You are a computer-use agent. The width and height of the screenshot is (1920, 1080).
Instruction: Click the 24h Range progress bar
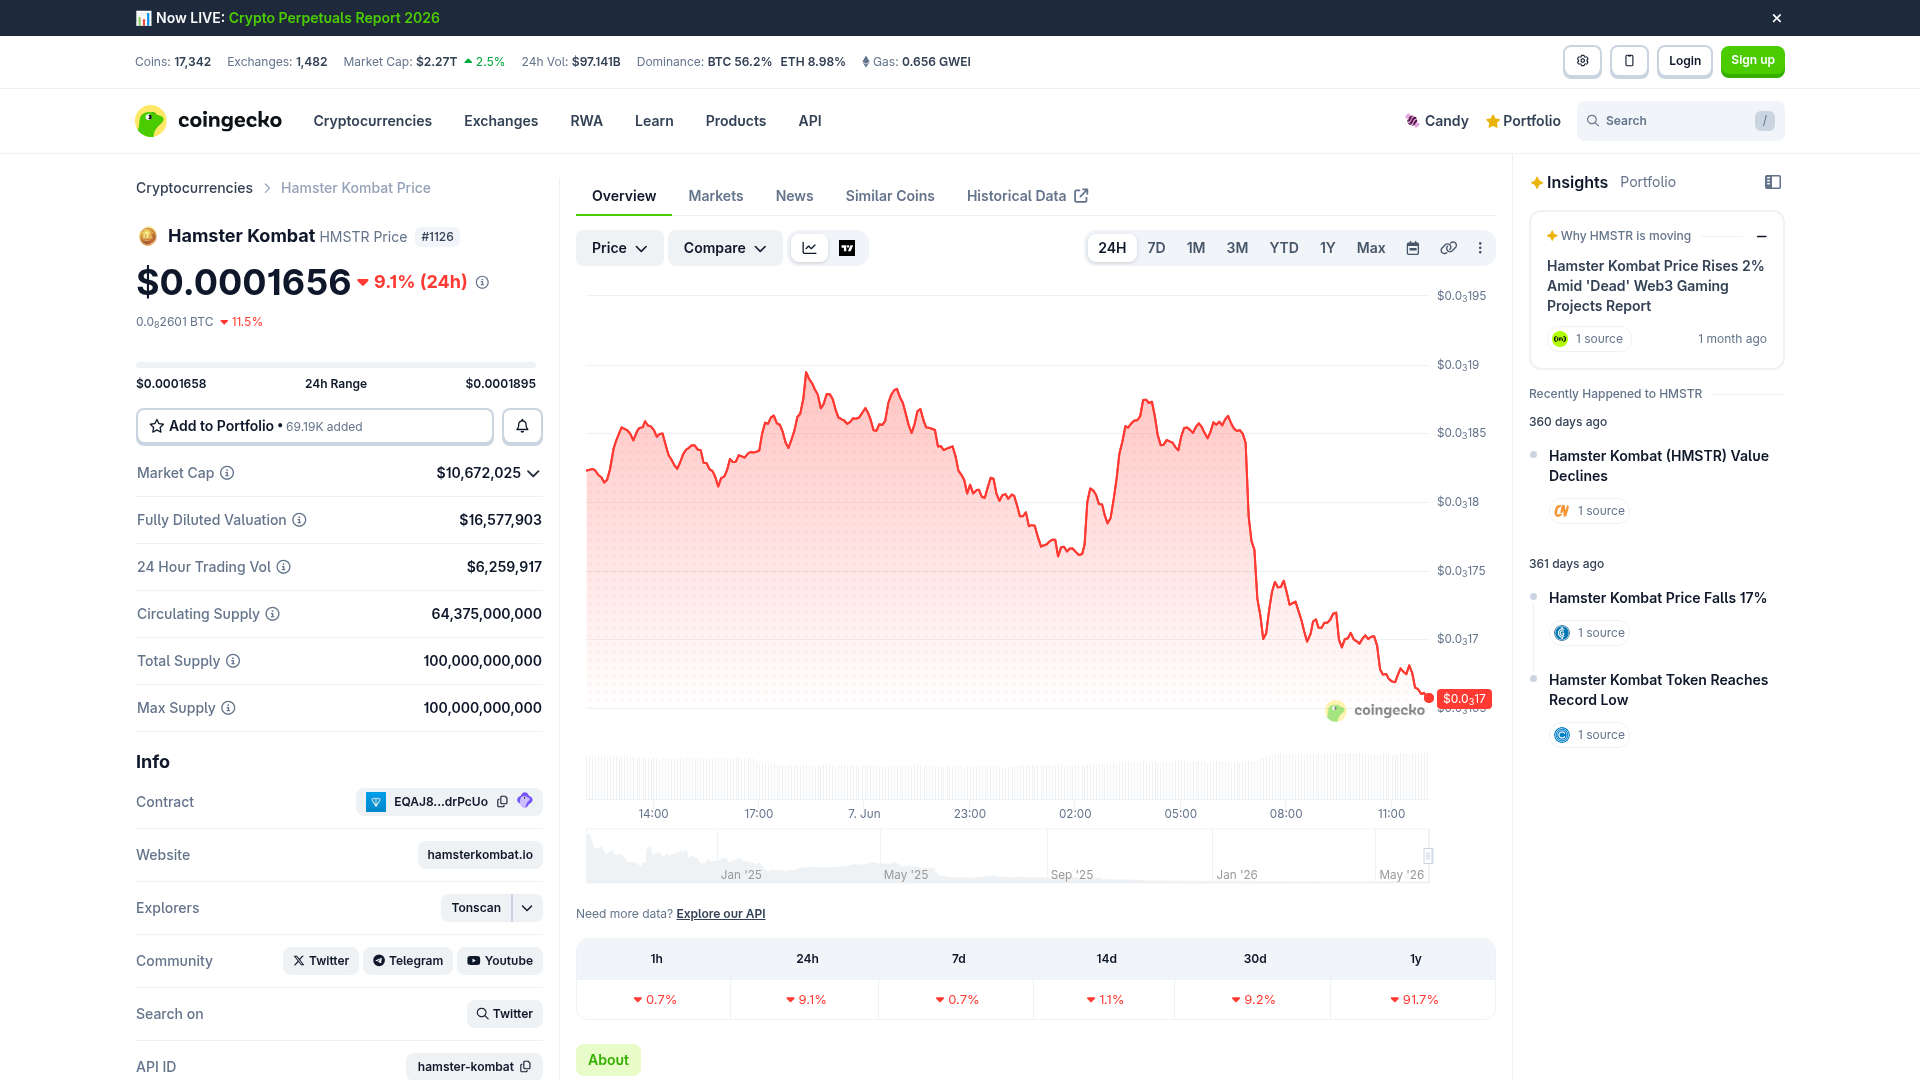[336, 365]
